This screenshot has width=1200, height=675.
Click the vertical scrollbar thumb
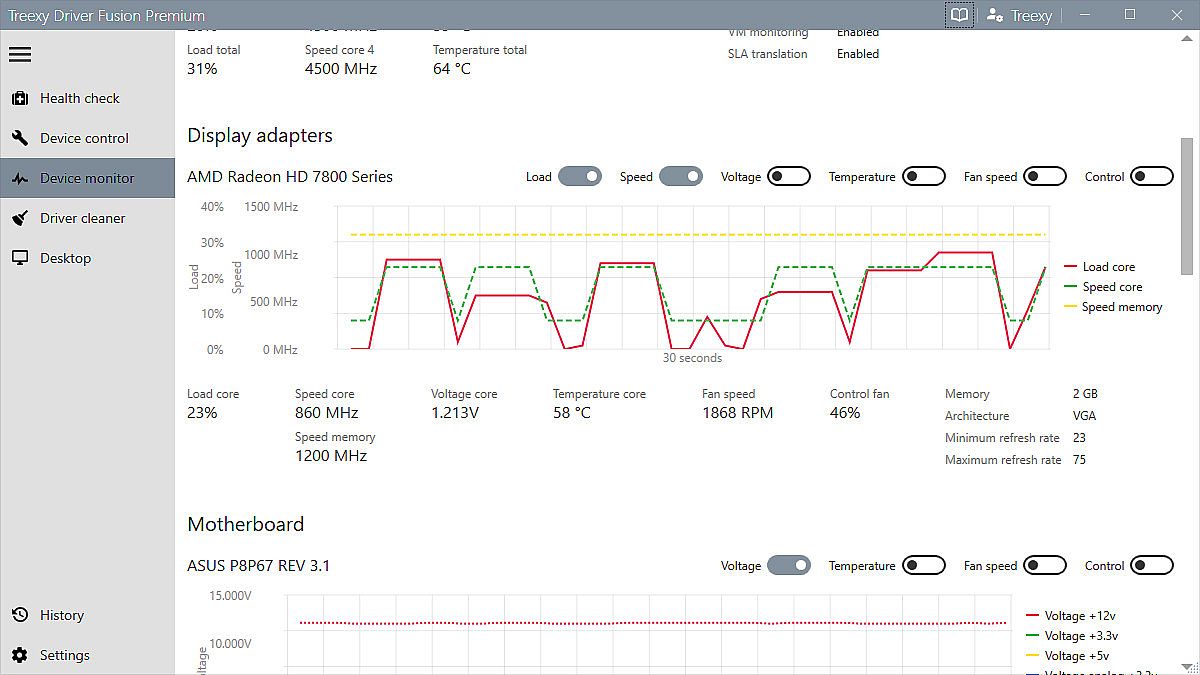tap(1187, 206)
